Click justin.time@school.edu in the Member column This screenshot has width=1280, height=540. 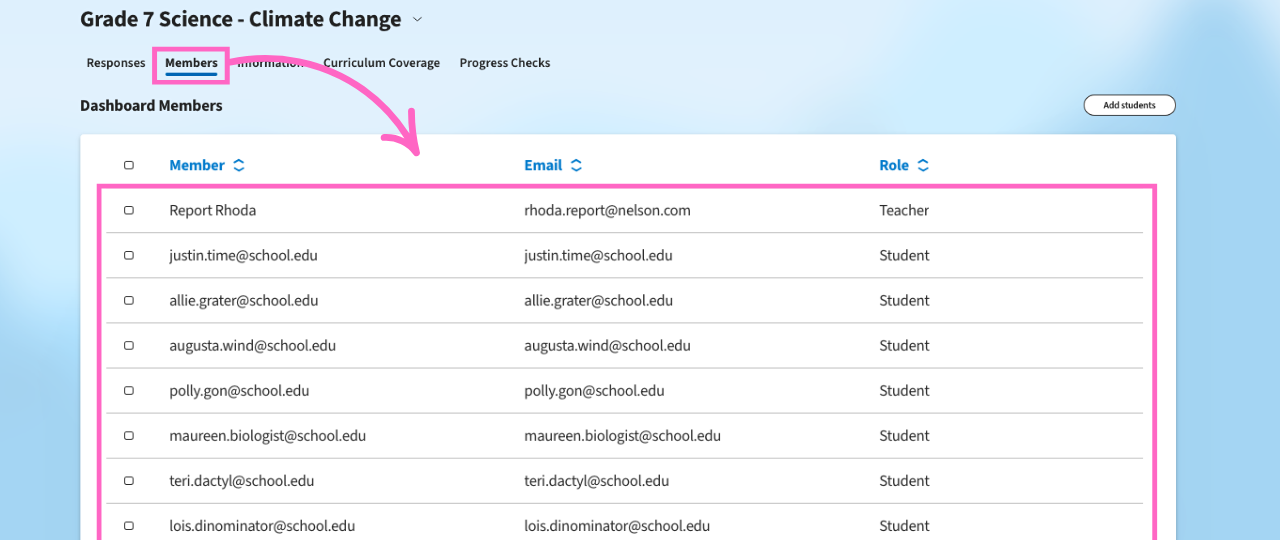point(243,255)
